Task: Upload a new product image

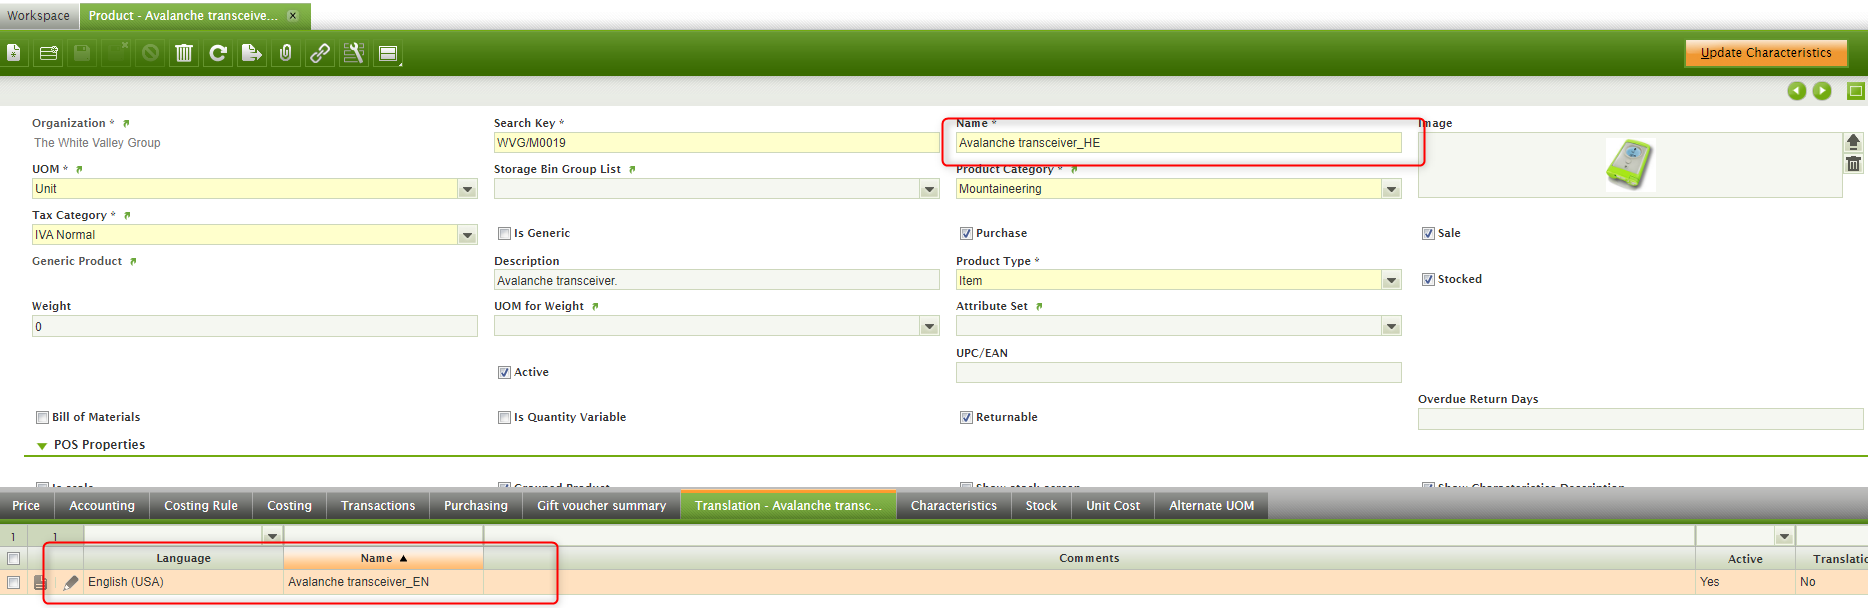Action: pos(1853,142)
